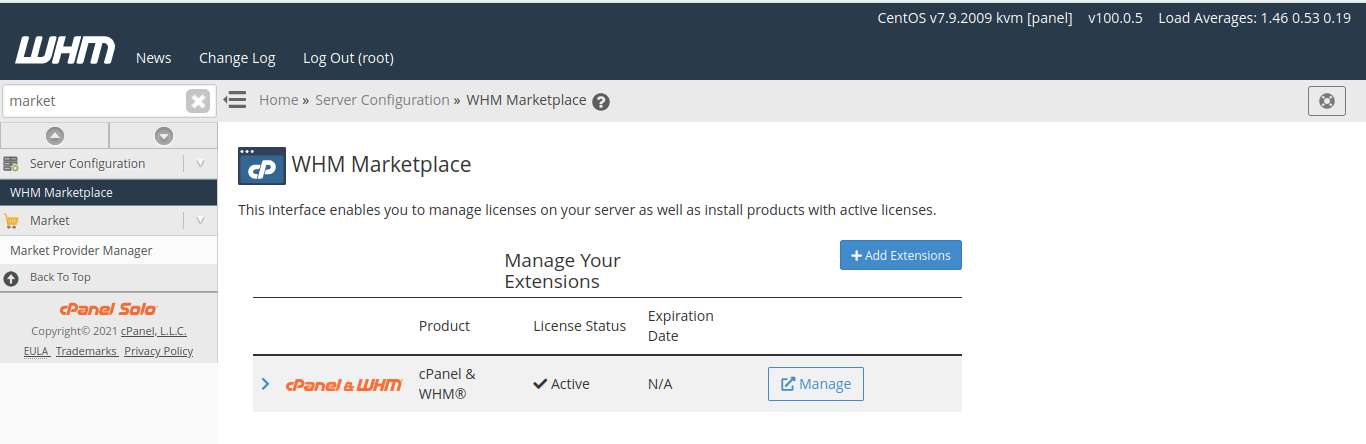The image size is (1366, 444).
Task: Open Market Provider Manager in sidebar
Action: click(108, 251)
